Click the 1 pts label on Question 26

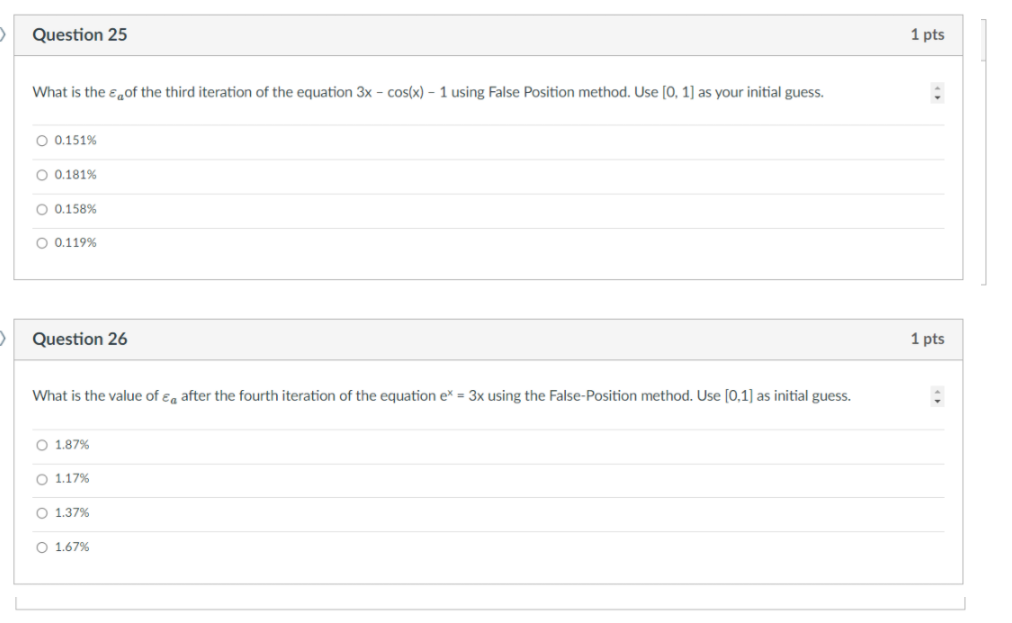[928, 338]
